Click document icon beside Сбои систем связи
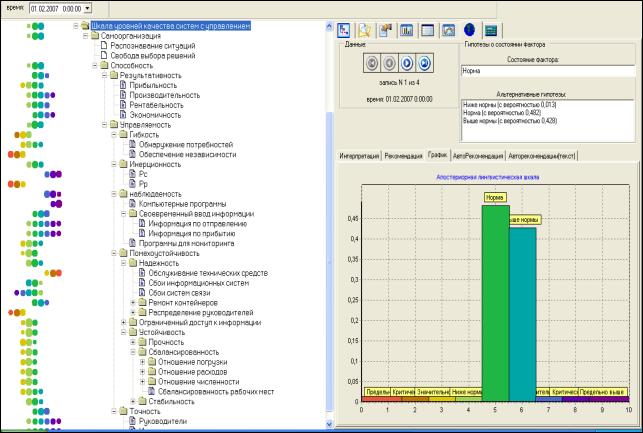The height and width of the screenshot is (433, 643). [142, 292]
